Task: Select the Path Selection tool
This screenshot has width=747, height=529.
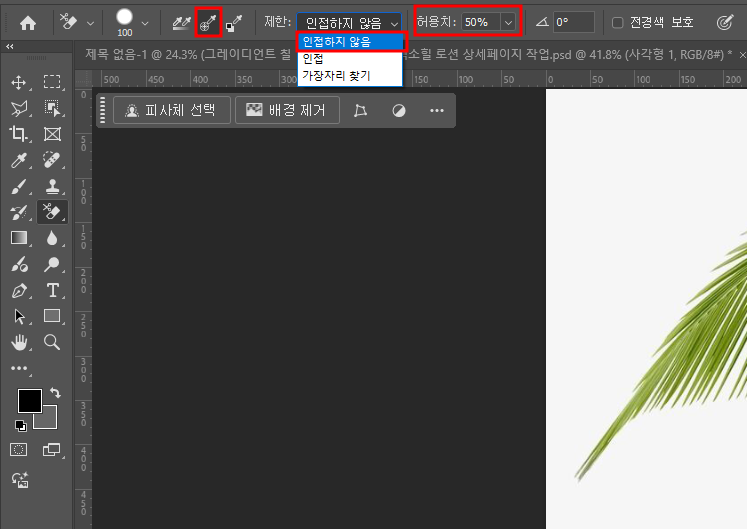Action: point(19,316)
